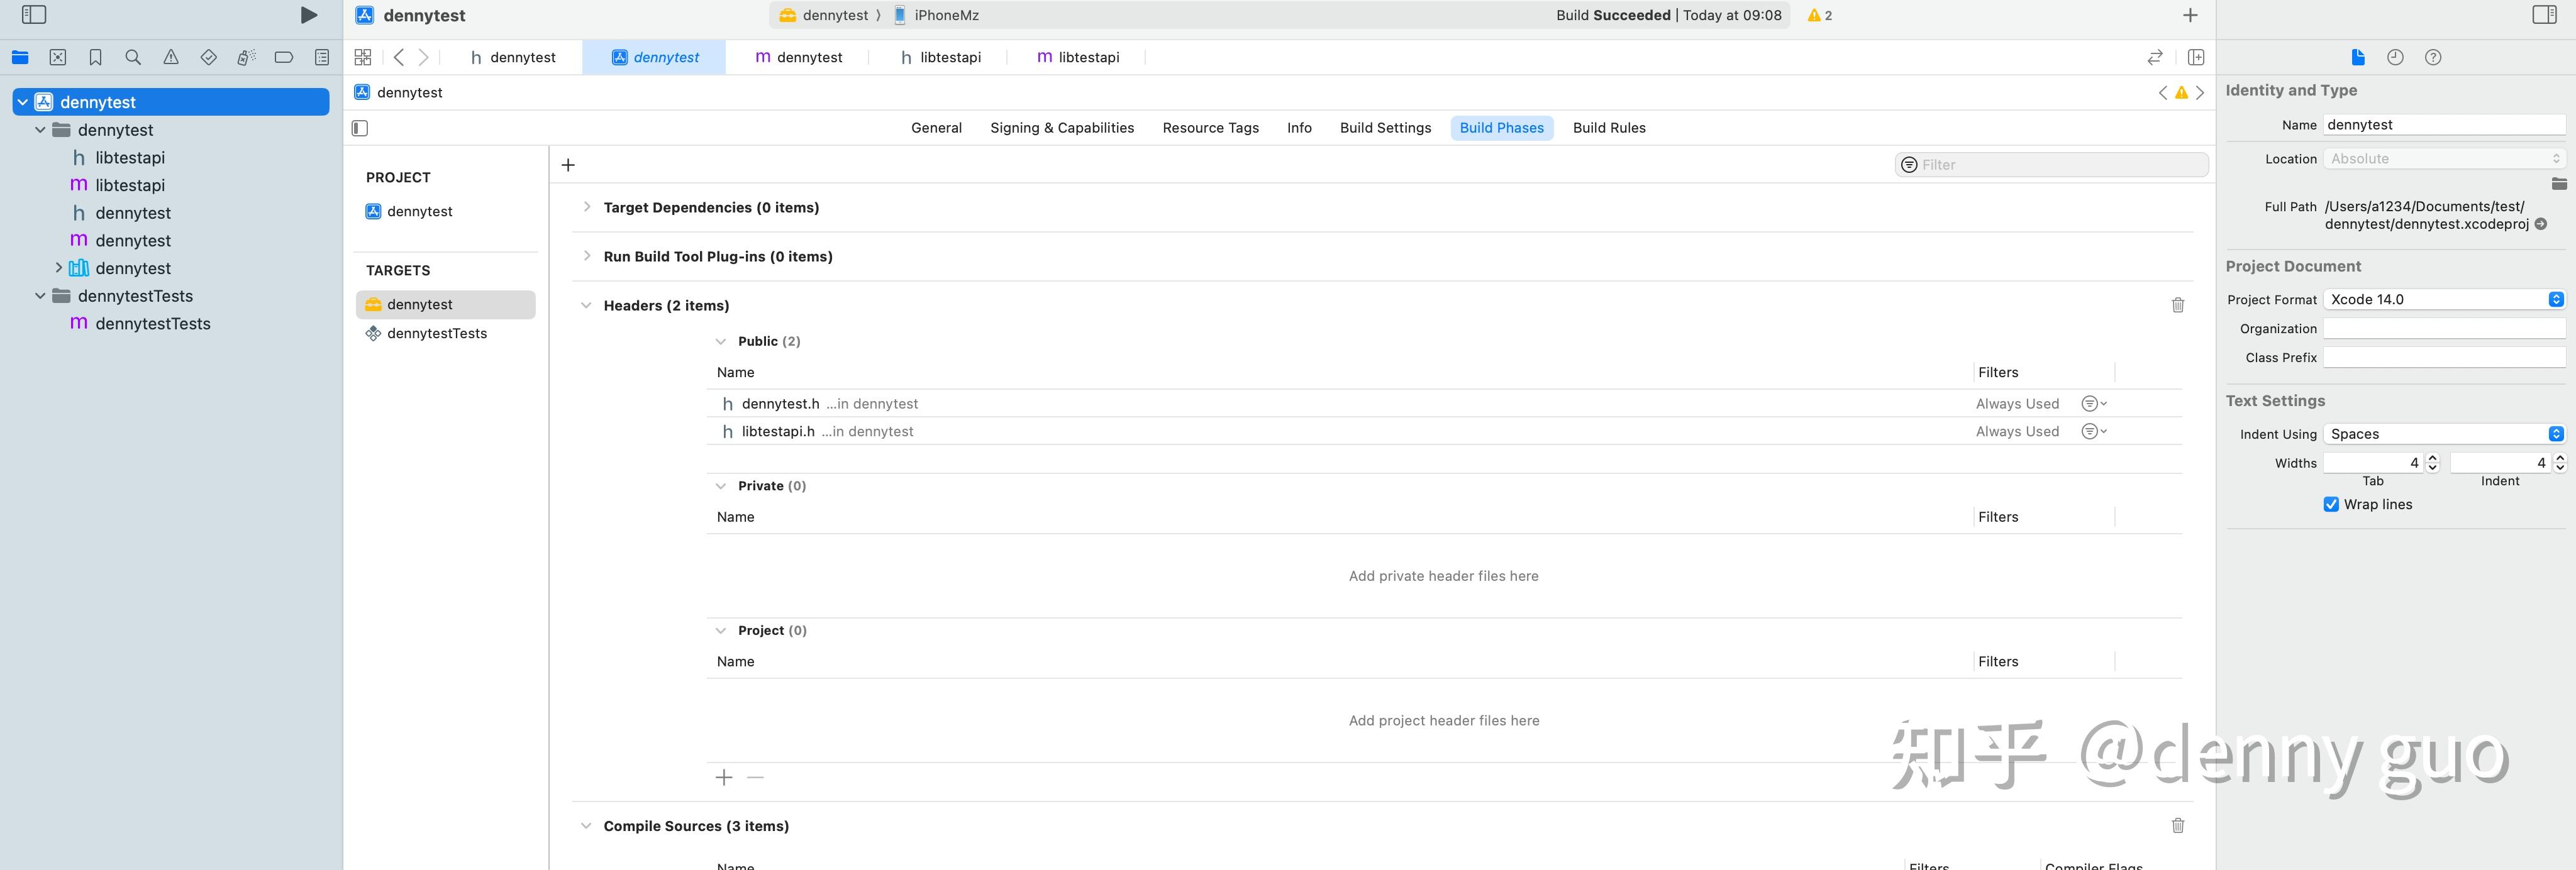The height and width of the screenshot is (870, 2576).
Task: Expand Target Dependencies section
Action: [x=587, y=207]
